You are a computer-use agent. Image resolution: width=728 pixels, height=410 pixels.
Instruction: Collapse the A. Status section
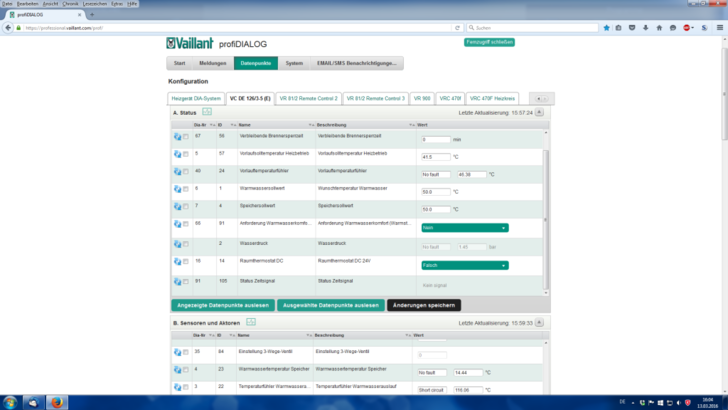tap(540, 113)
